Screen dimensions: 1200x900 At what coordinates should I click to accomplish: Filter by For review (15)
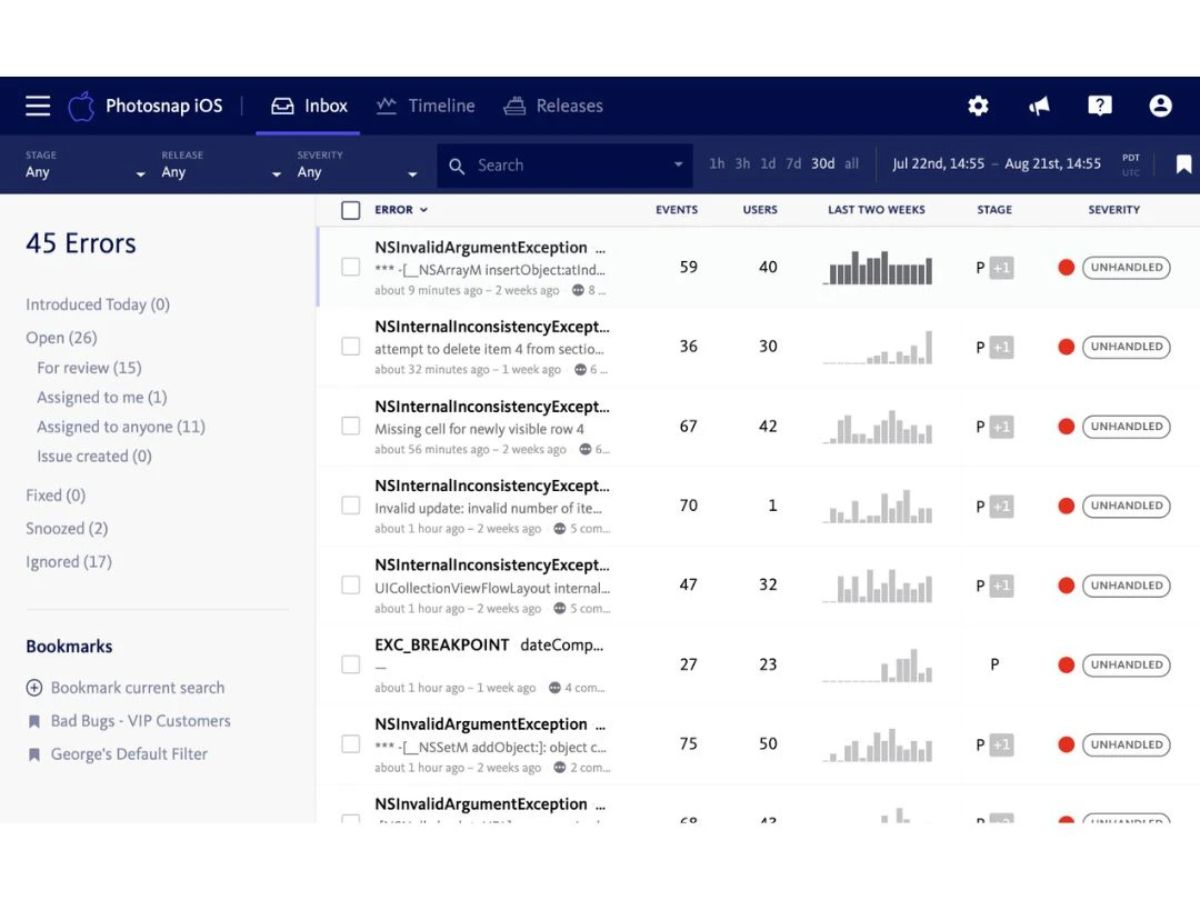(89, 368)
